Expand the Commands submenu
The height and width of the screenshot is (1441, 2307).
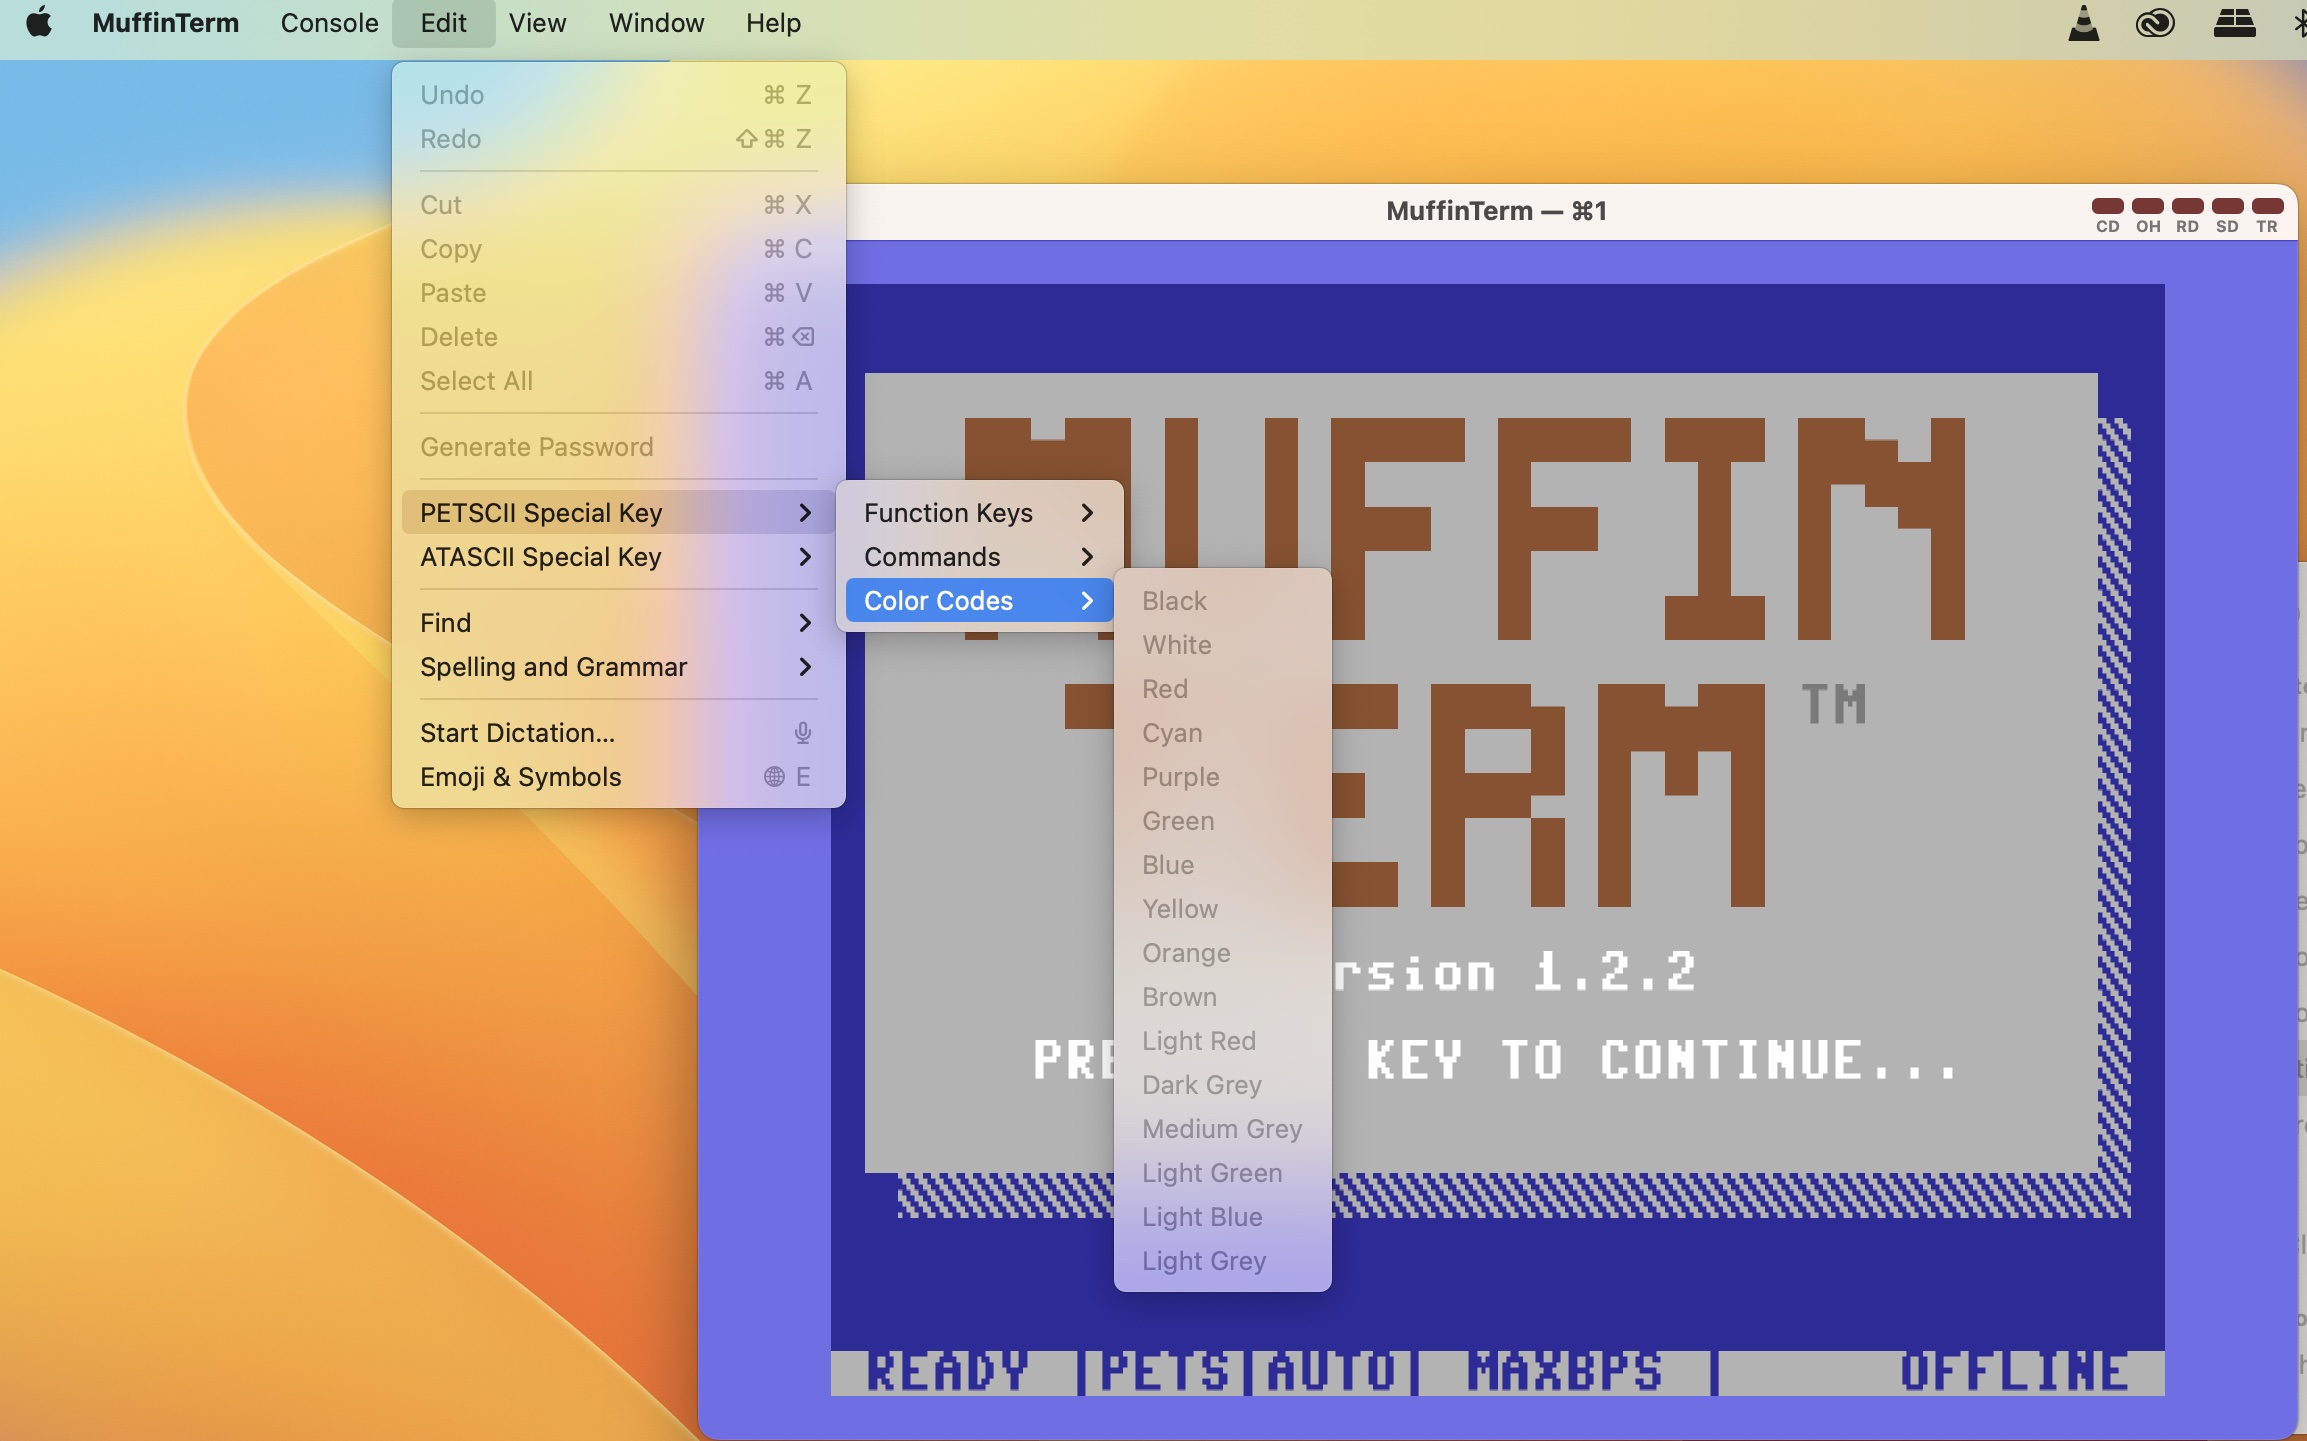pyautogui.click(x=979, y=557)
